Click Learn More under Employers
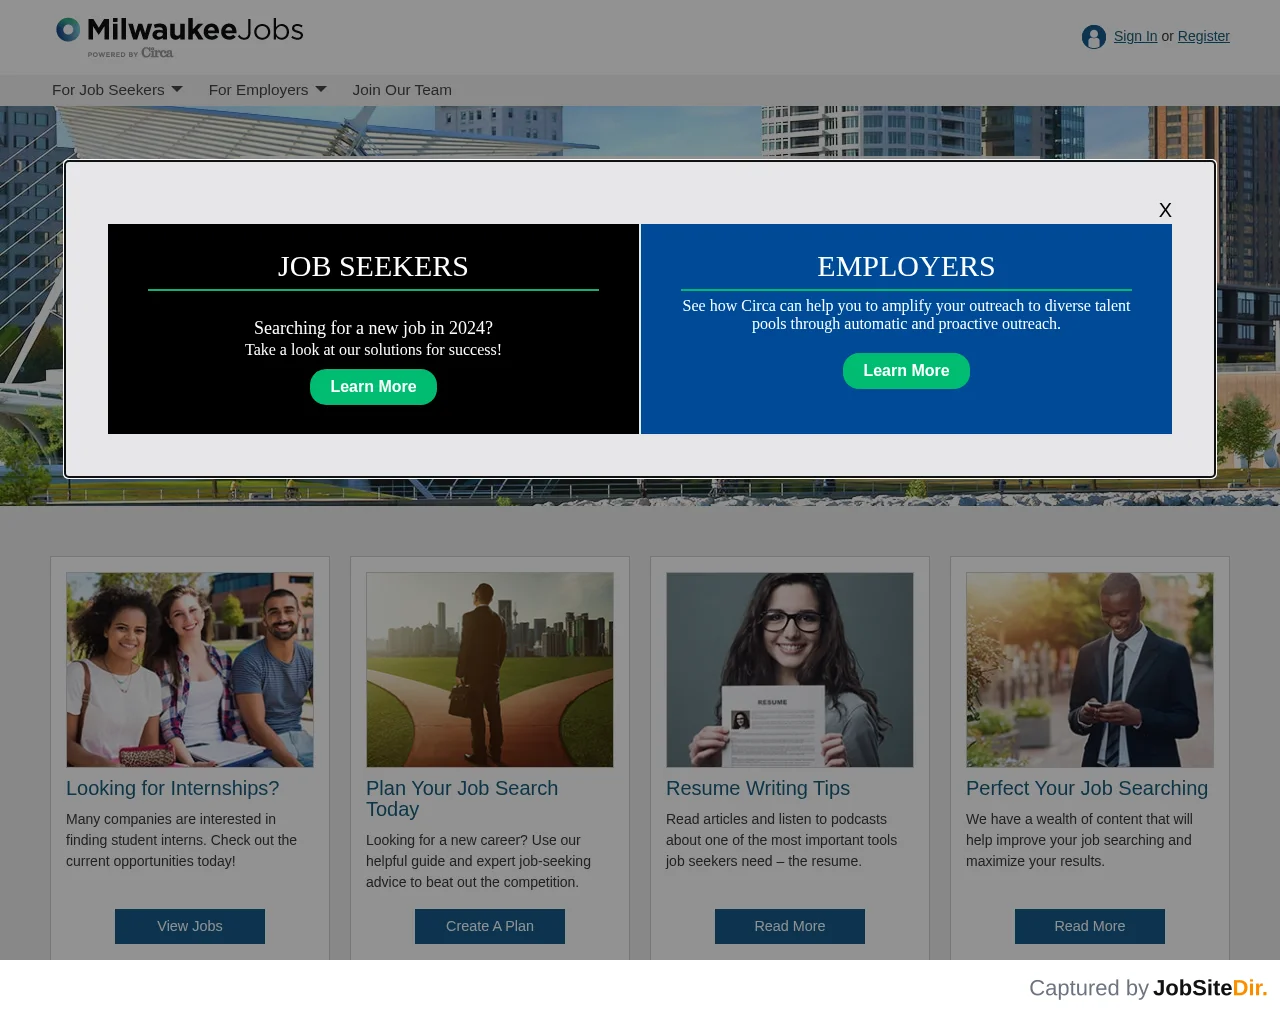This screenshot has height=1018, width=1280. pyautogui.click(x=906, y=371)
